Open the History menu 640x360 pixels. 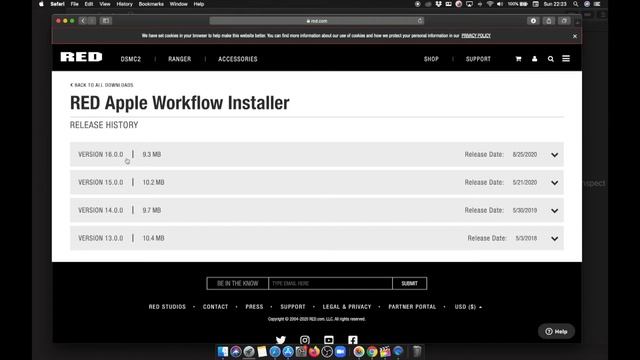[x=124, y=4]
